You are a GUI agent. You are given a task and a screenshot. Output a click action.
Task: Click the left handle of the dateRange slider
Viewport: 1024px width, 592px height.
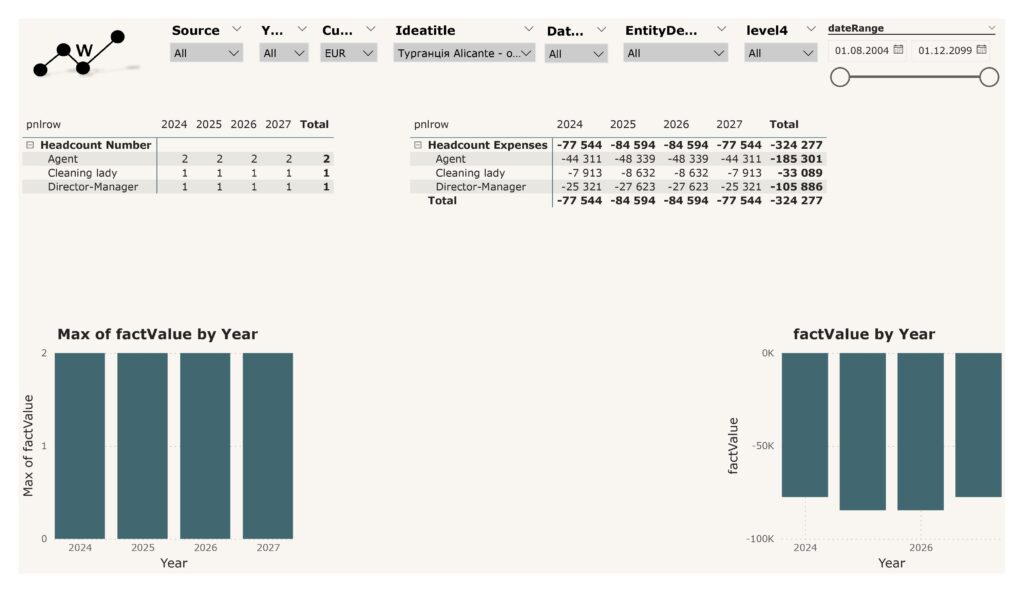(x=840, y=77)
